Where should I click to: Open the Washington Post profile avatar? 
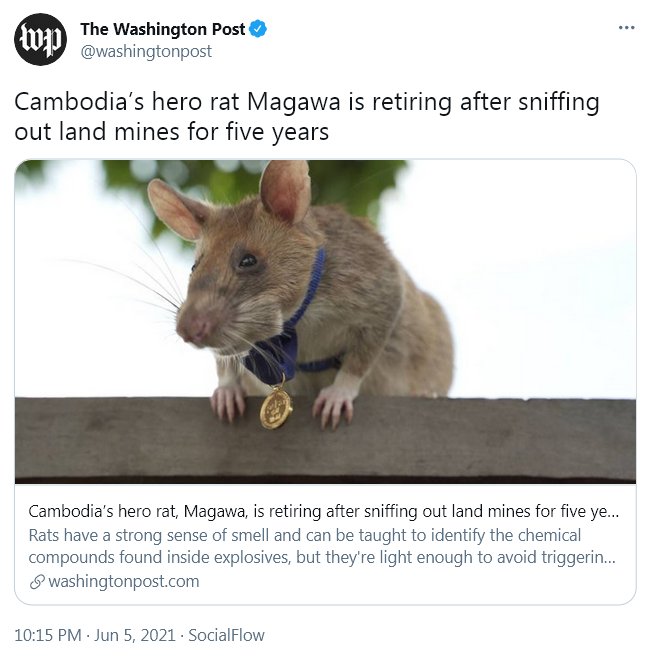[x=40, y=39]
